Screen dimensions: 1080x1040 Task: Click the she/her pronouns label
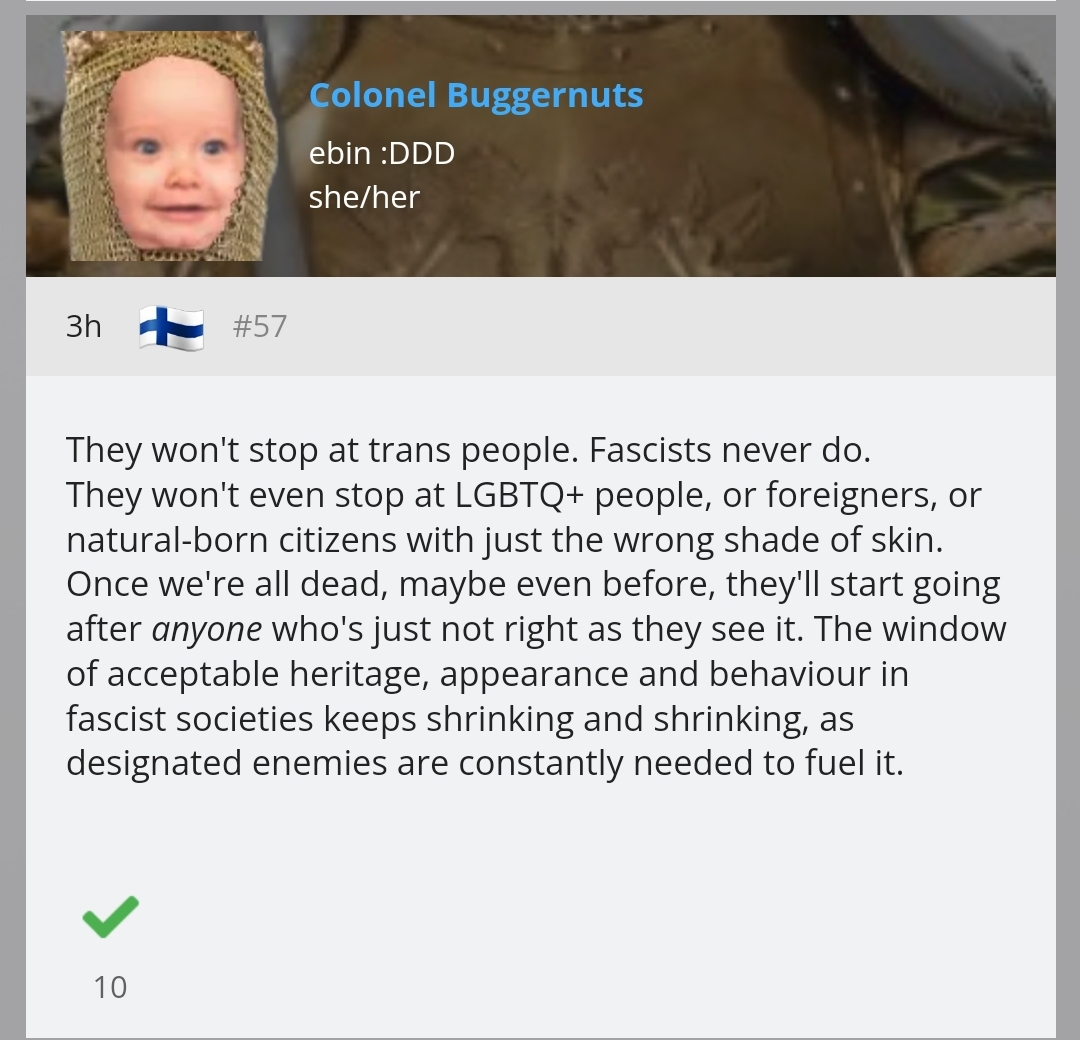364,198
